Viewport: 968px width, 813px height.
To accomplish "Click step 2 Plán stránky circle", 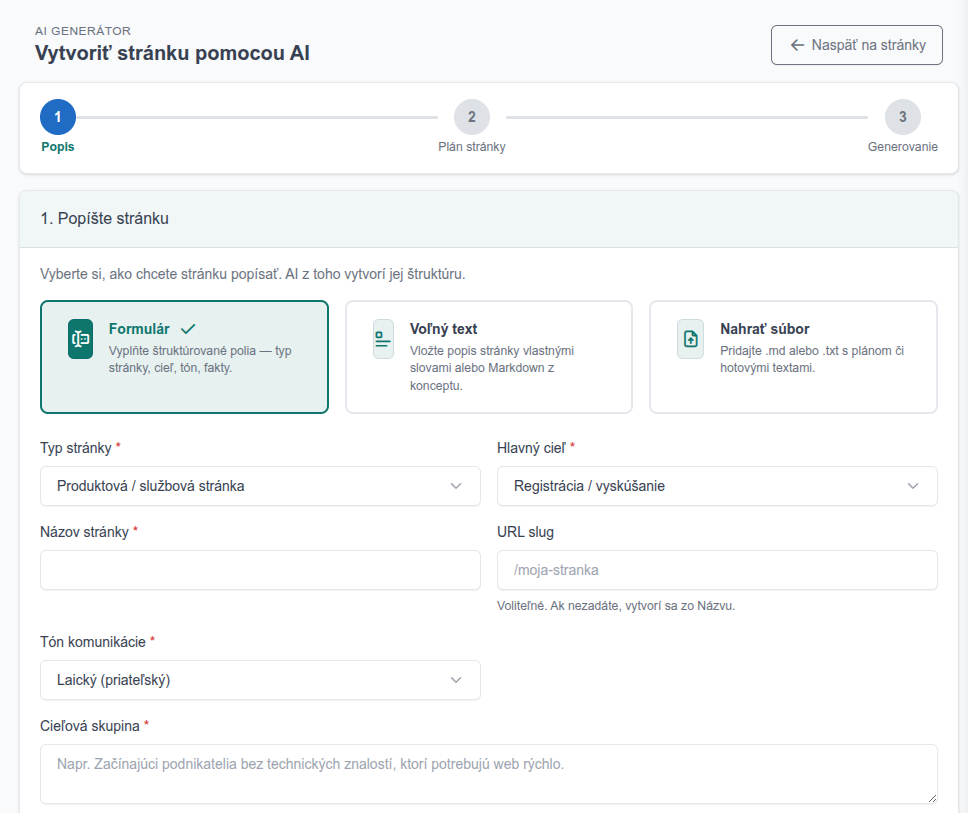I will (x=472, y=117).
